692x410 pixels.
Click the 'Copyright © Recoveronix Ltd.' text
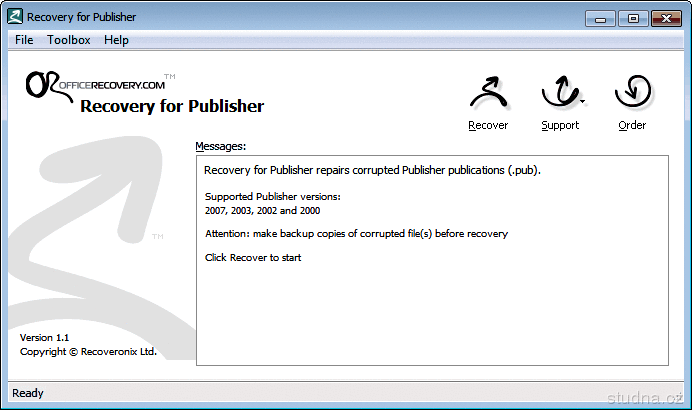point(88,352)
